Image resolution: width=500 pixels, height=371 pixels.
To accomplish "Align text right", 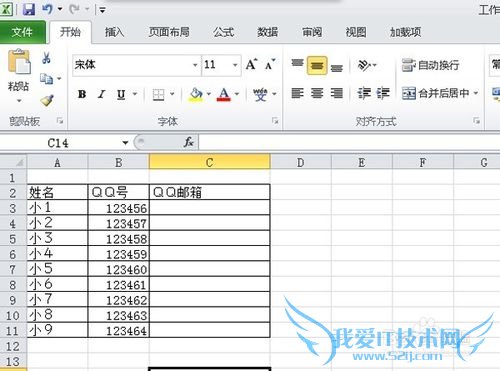I will 337,93.
